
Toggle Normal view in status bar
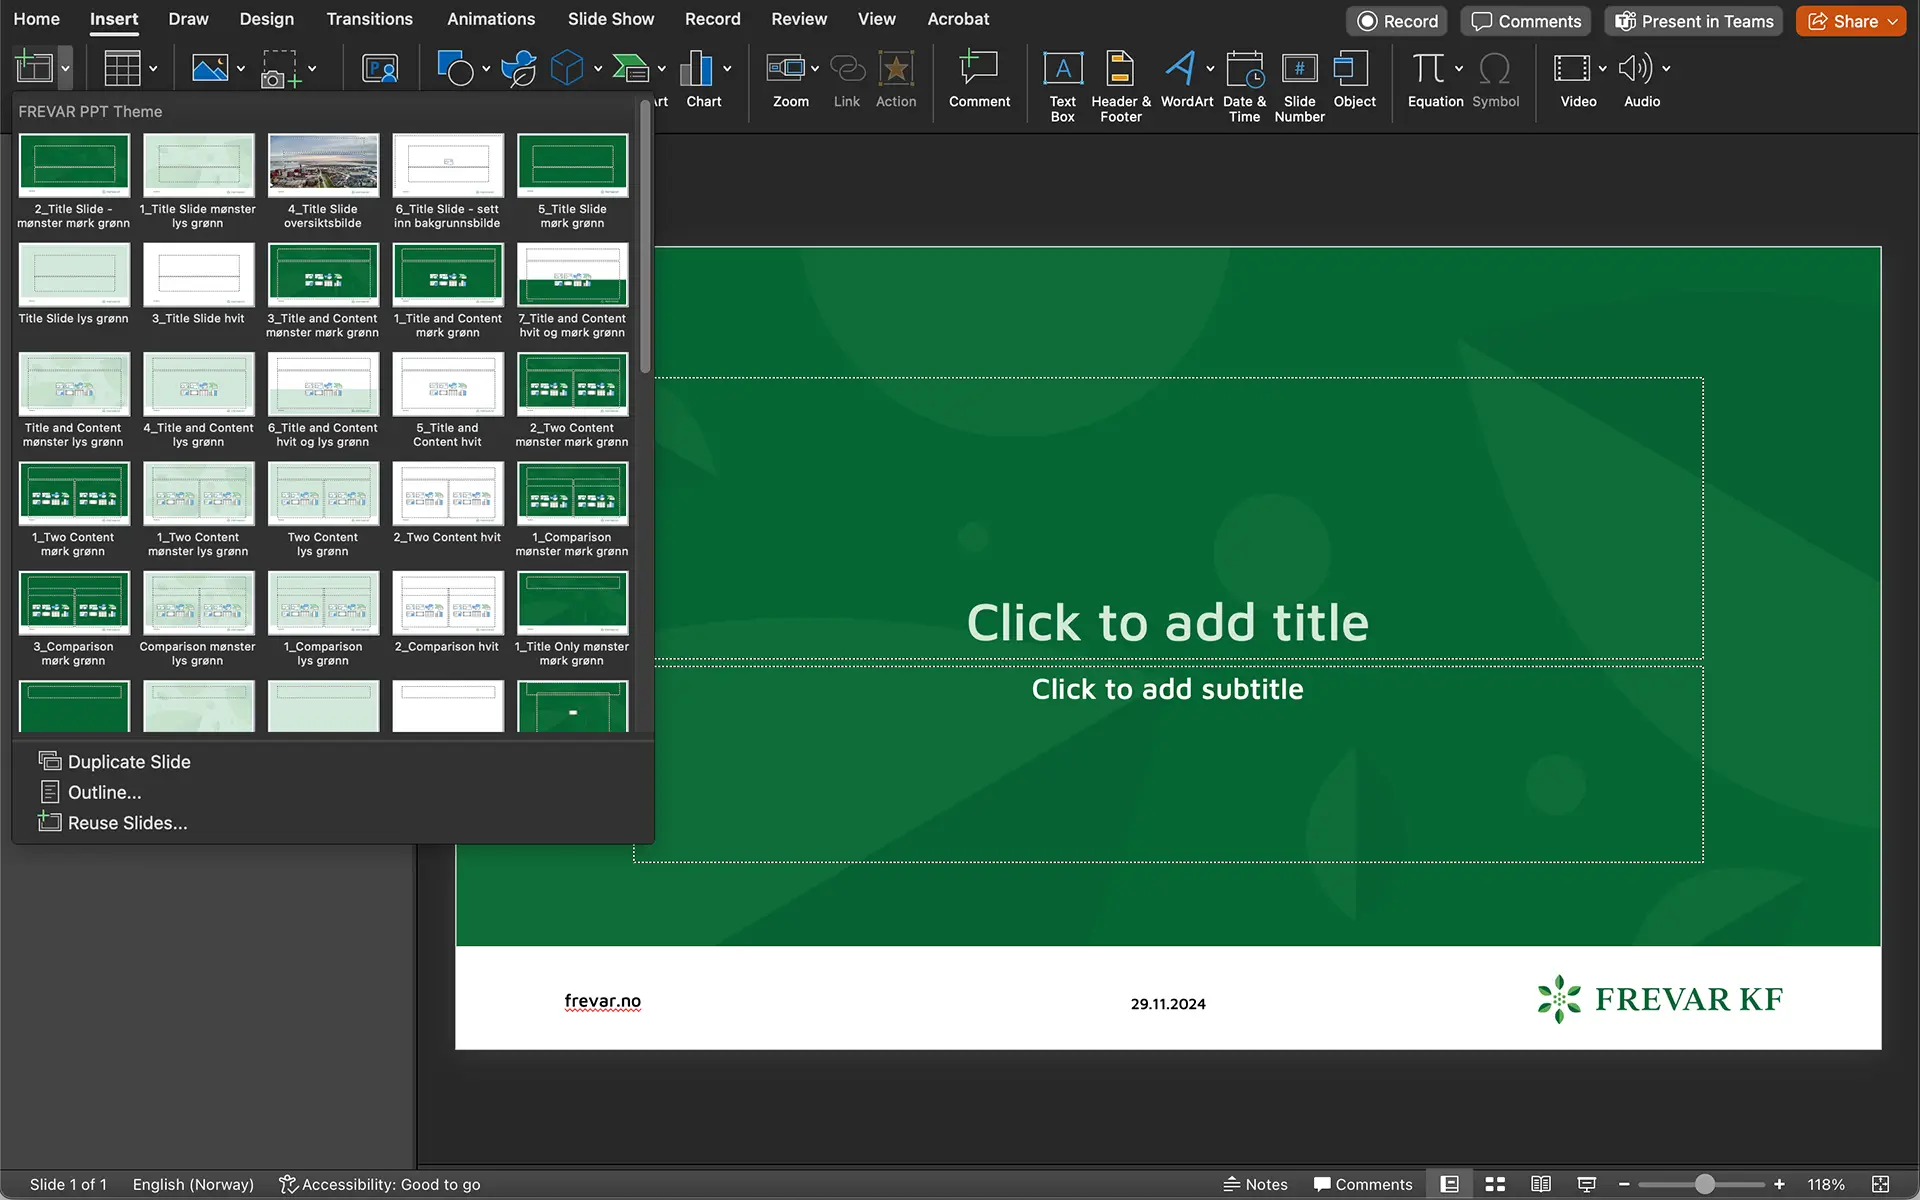(1449, 1184)
